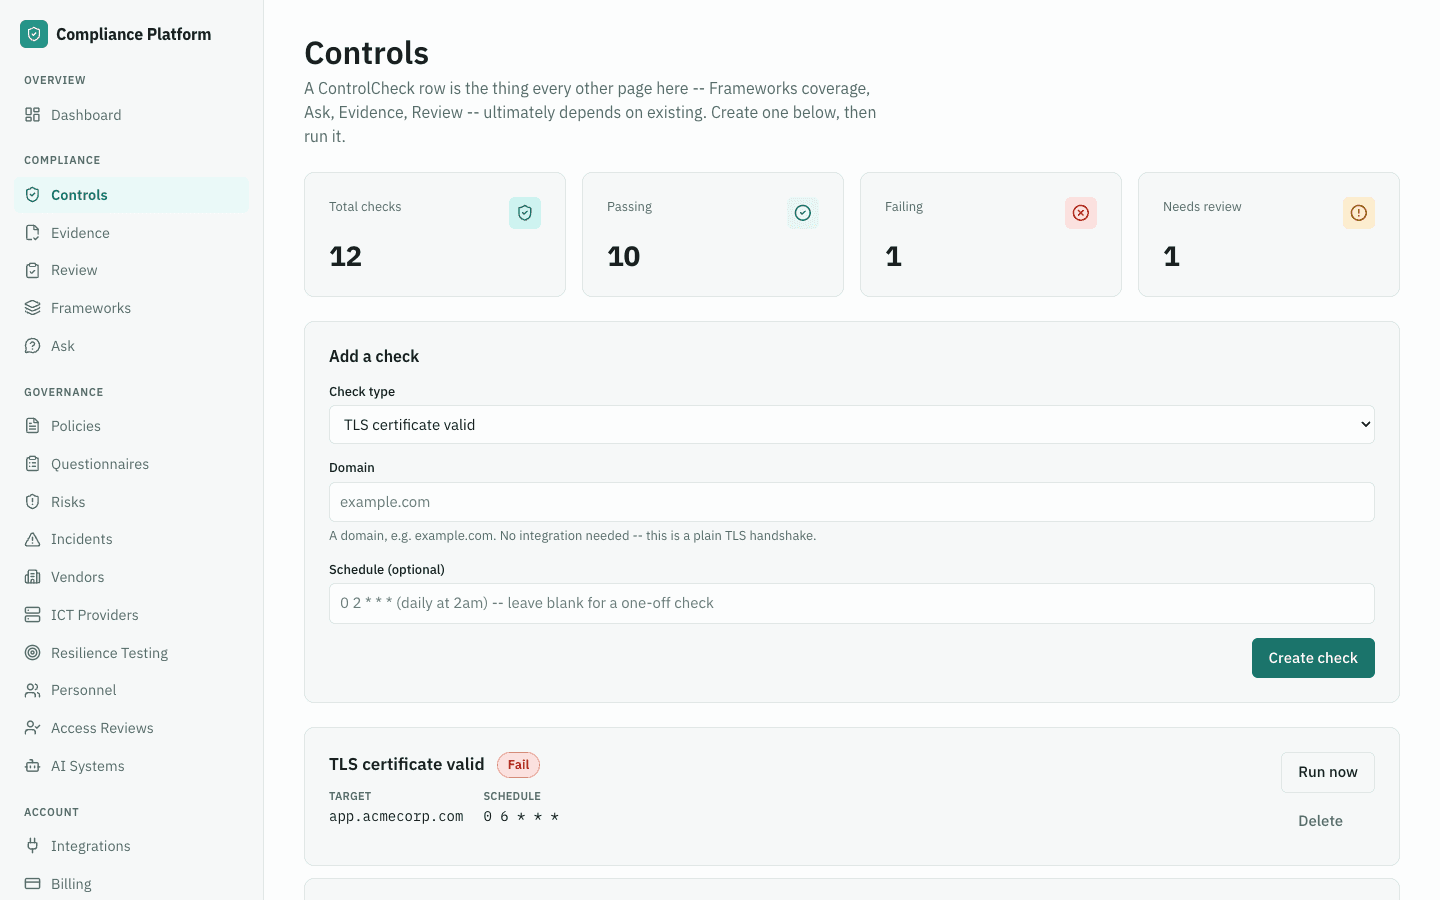The height and width of the screenshot is (900, 1440).
Task: Click the Billing credit card icon
Action: (33, 884)
